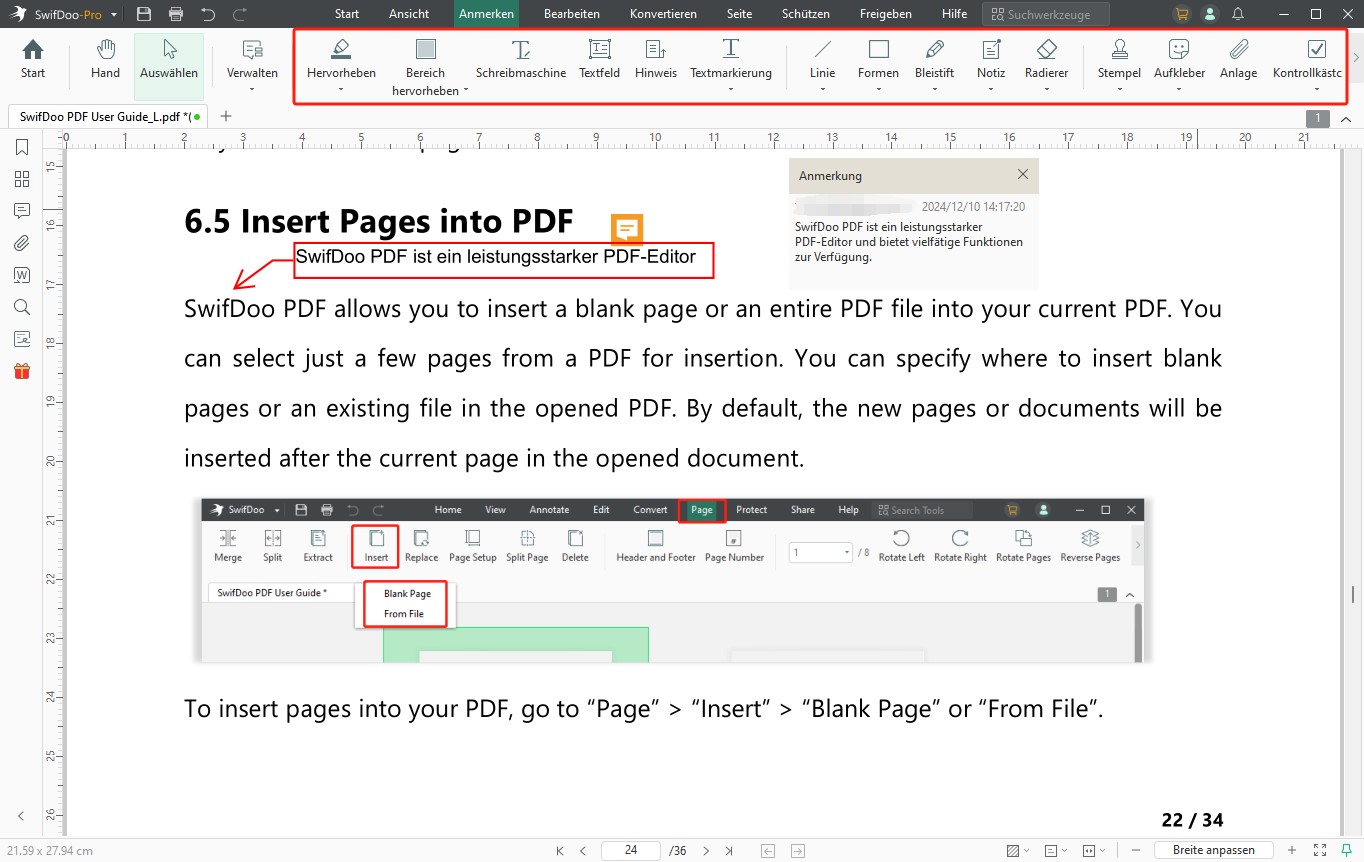
Task: Open the Word export panel in sidebar
Action: pyautogui.click(x=22, y=275)
